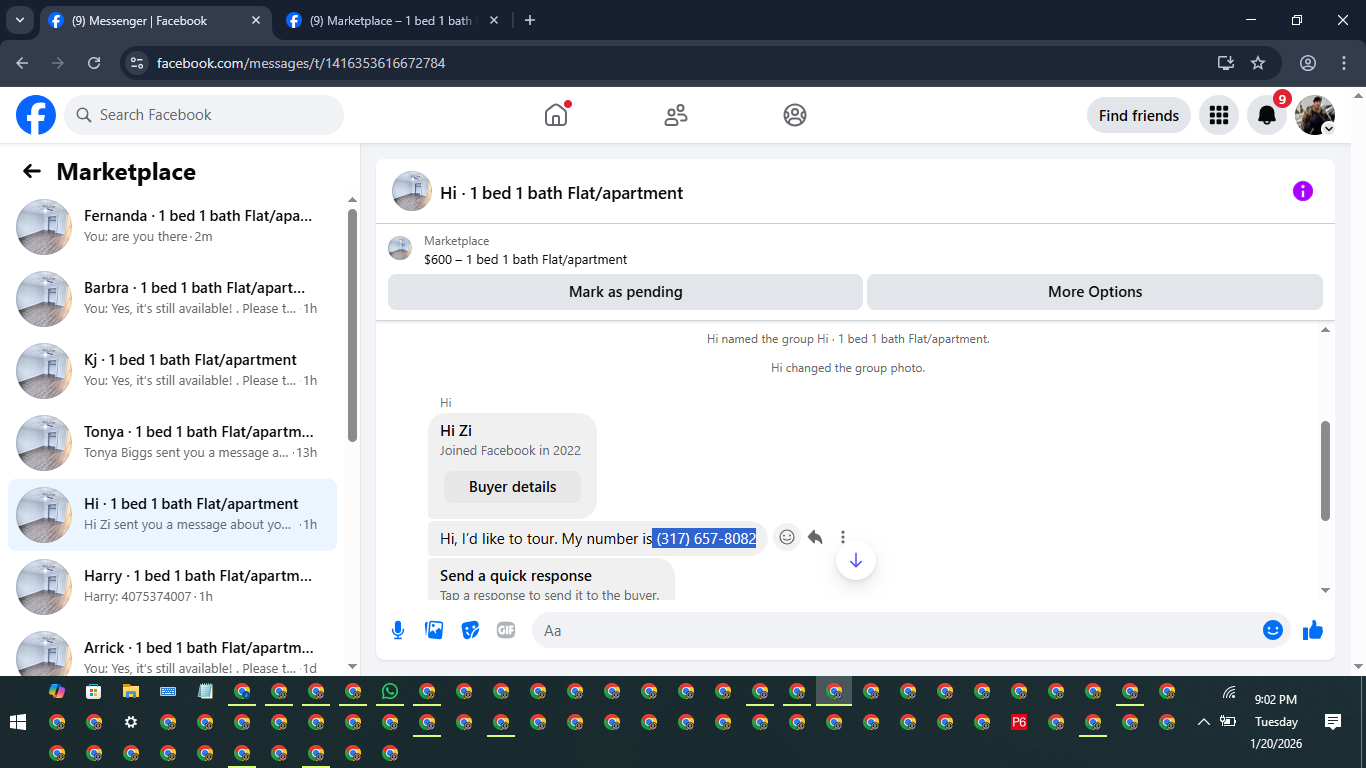This screenshot has height=768, width=1366.
Task: Open the Facebook Menu grid icon
Action: pyautogui.click(x=1219, y=115)
